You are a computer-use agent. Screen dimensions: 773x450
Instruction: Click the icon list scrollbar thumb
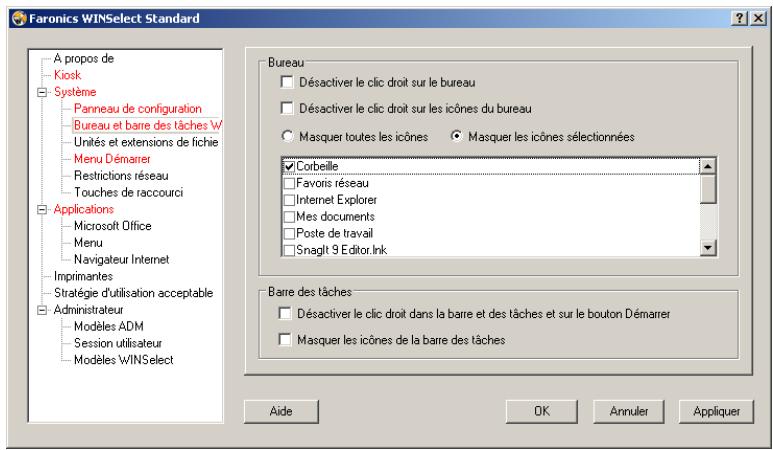(x=708, y=188)
